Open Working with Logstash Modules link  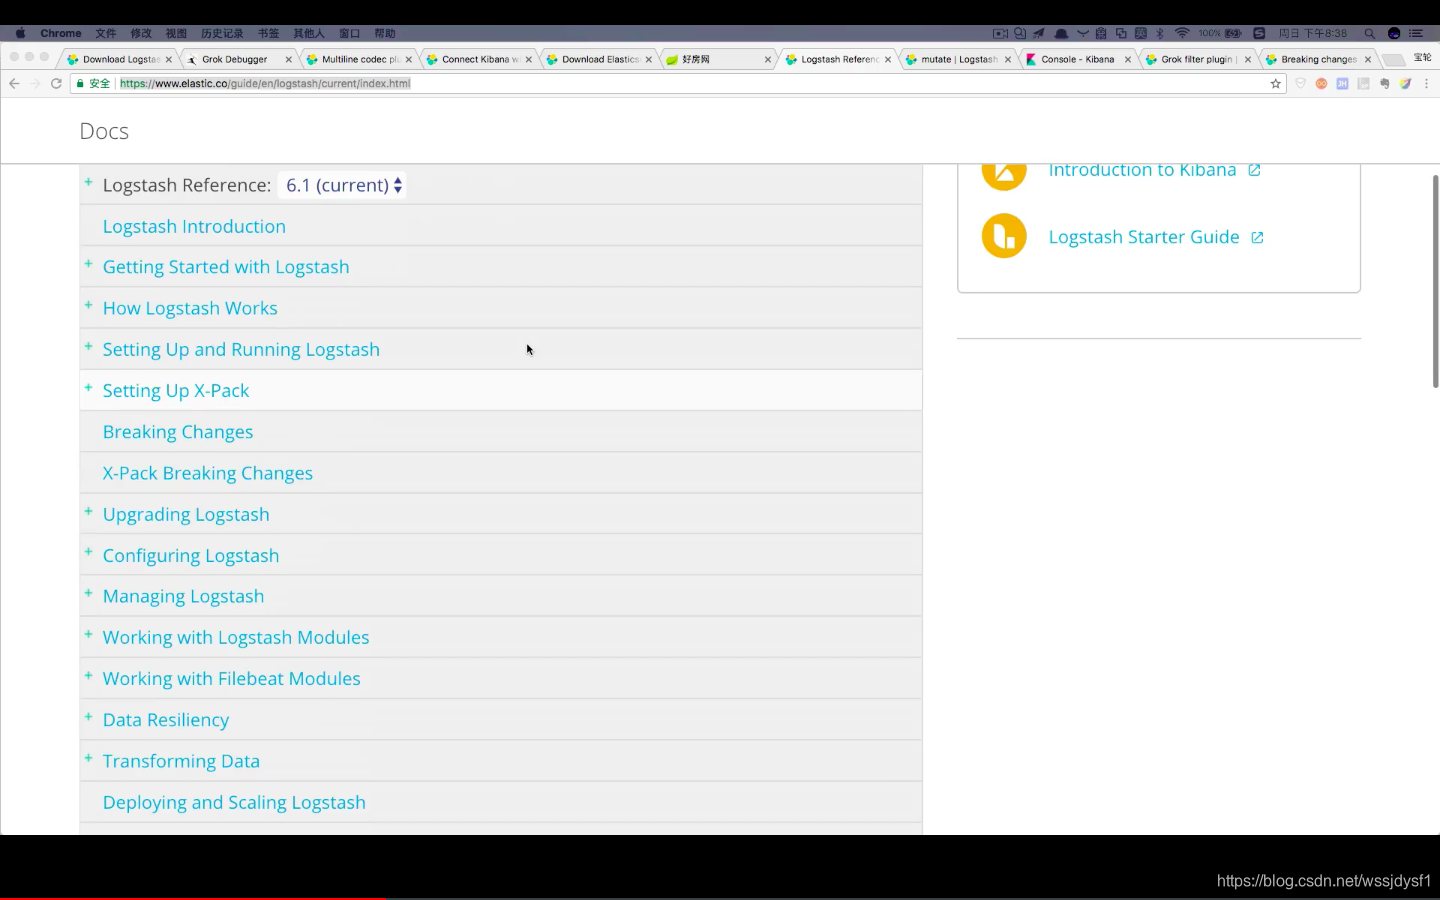click(236, 637)
